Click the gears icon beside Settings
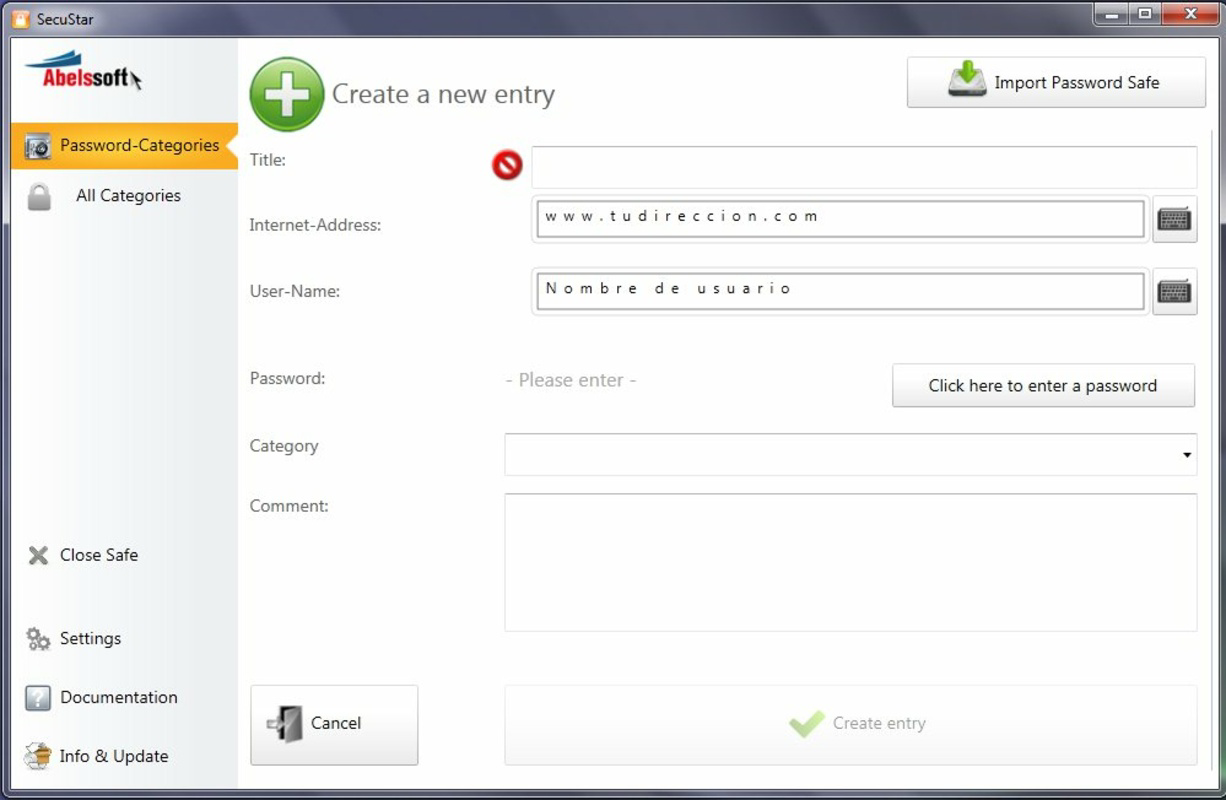This screenshot has height=800, width=1226. pyautogui.click(x=38, y=639)
